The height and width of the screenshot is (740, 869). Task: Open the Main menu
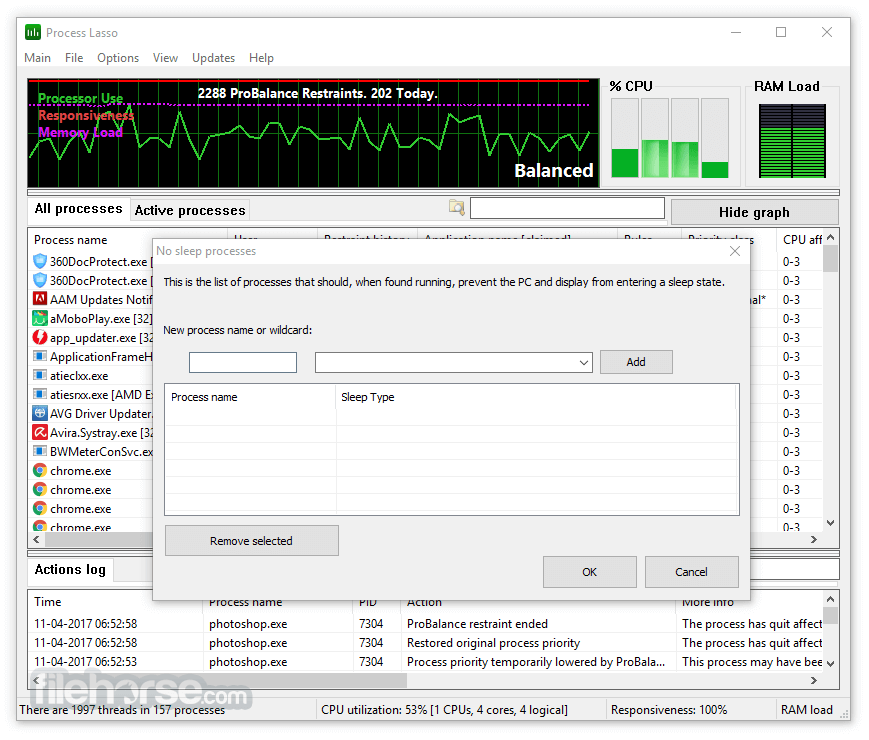click(38, 58)
